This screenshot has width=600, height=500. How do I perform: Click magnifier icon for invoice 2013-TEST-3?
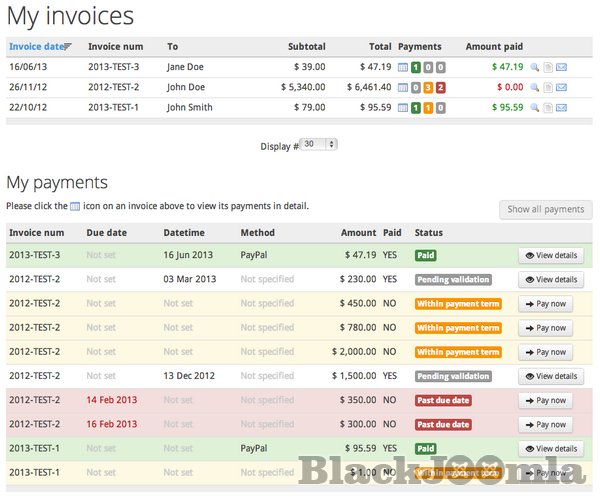[x=535, y=67]
